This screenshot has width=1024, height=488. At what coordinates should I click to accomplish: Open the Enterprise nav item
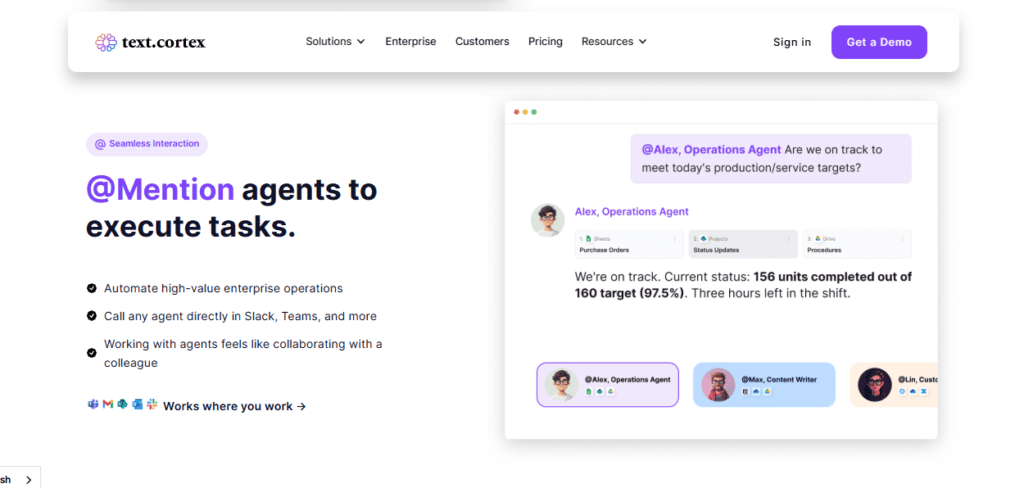click(411, 42)
